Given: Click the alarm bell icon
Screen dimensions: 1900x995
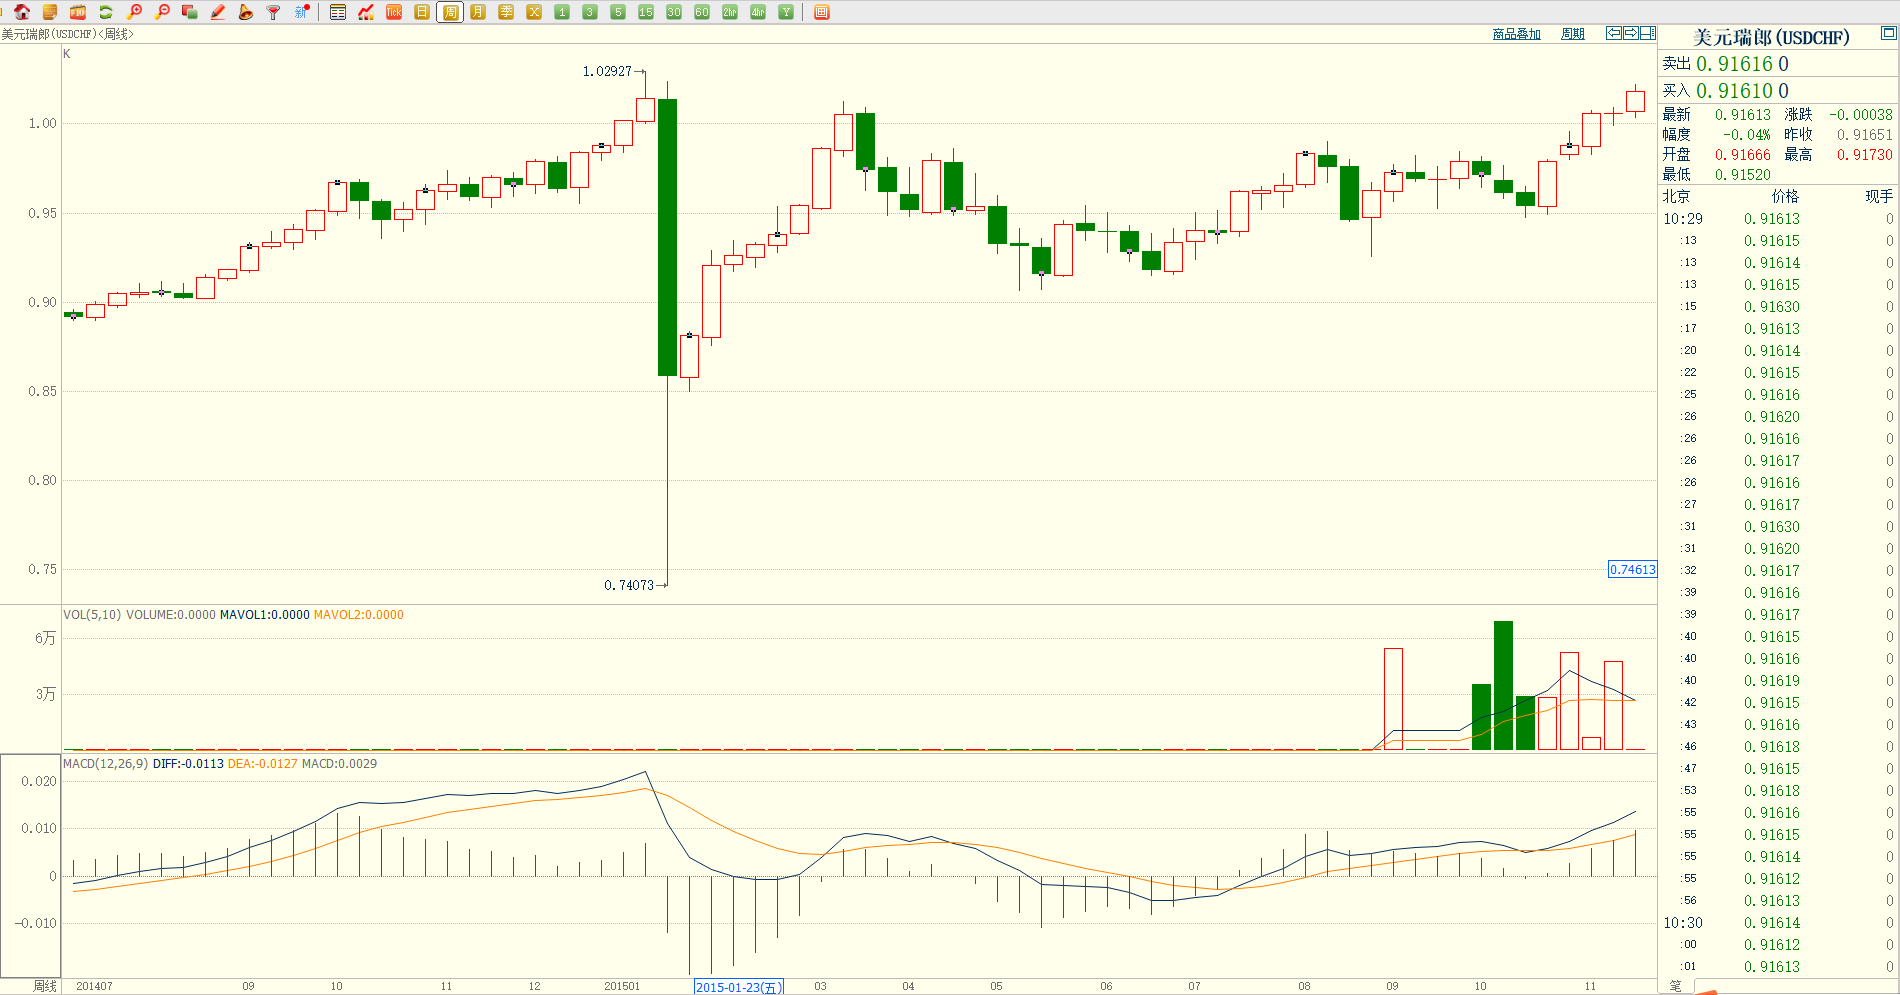Looking at the screenshot, I should [x=246, y=12].
